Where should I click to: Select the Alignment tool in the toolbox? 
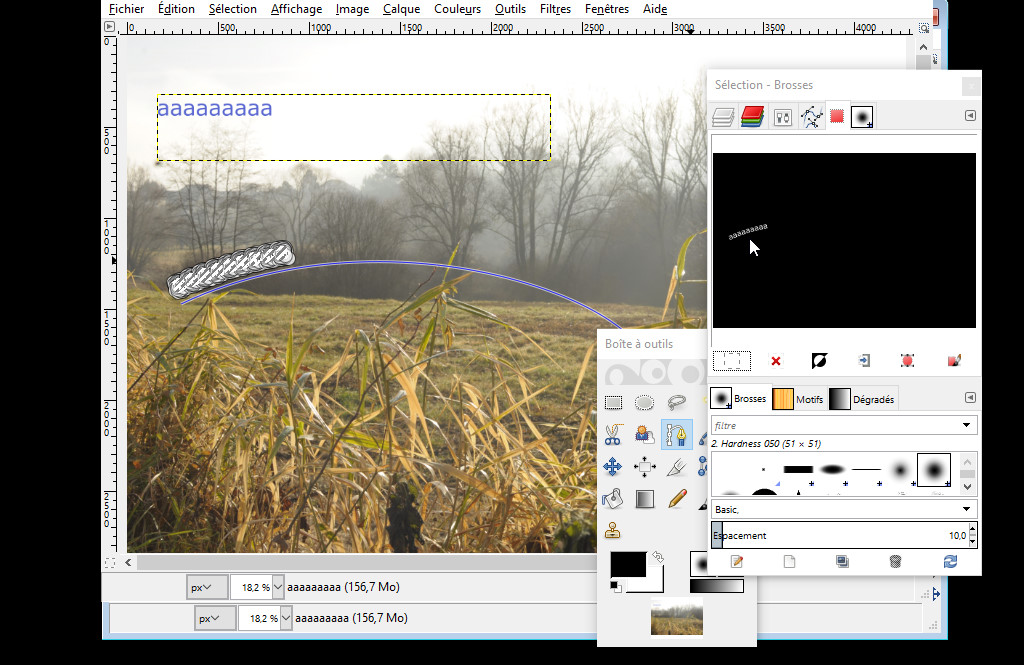(645, 466)
